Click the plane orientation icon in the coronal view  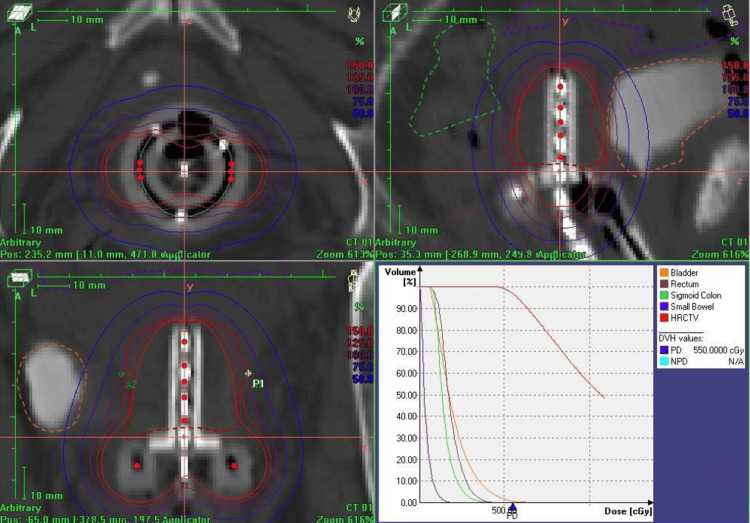coord(20,278)
